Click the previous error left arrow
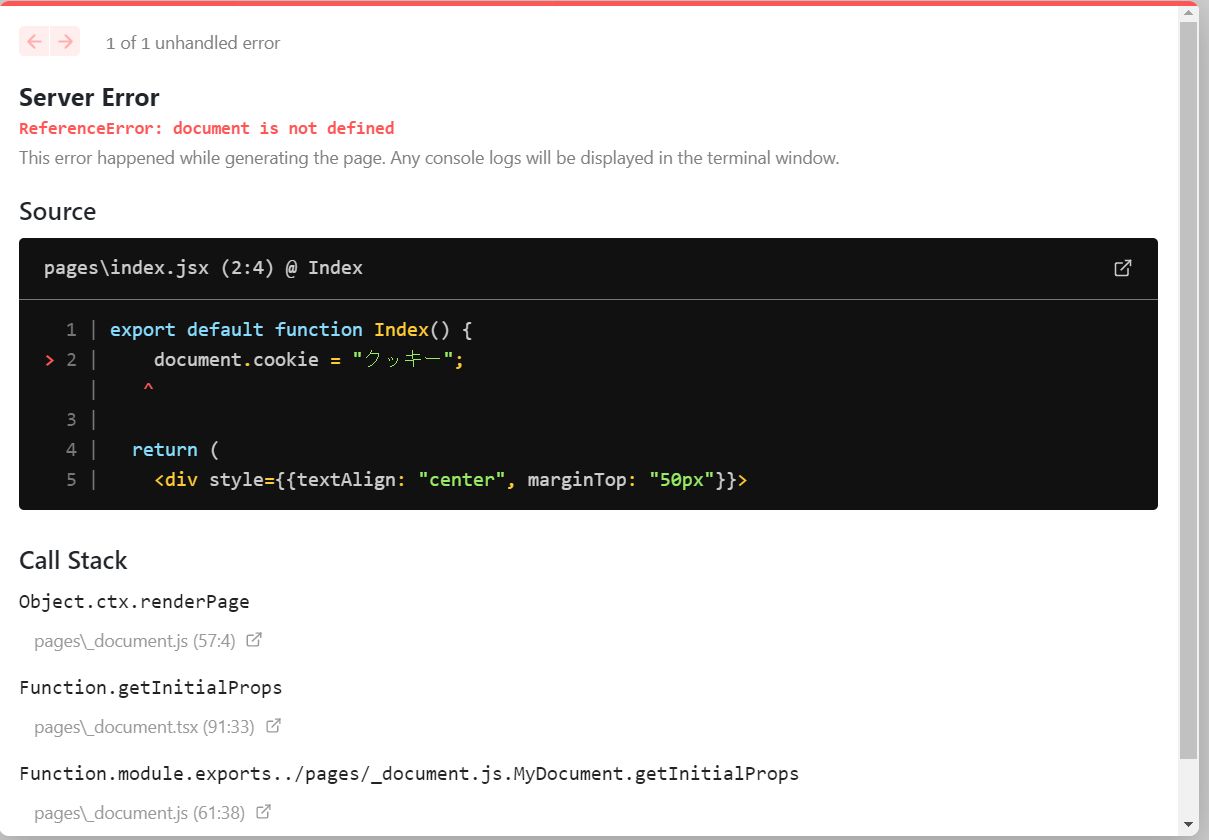Viewport: 1209px width, 840px height. pyautogui.click(x=34, y=41)
